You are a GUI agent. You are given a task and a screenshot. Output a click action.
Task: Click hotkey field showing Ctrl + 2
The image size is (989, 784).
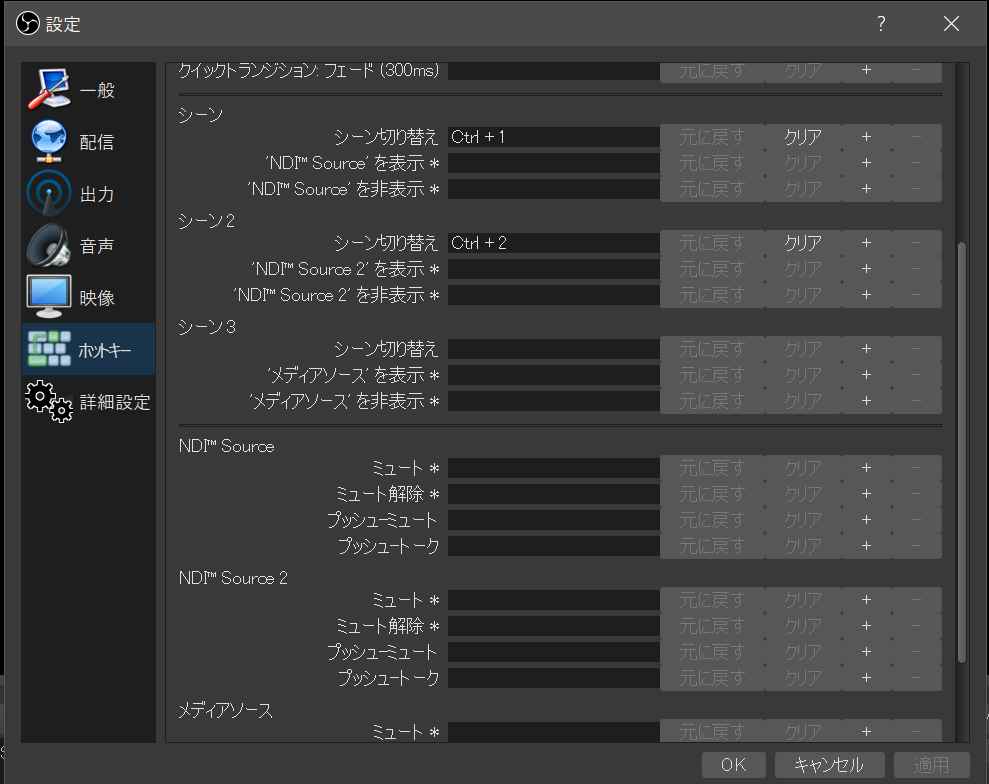pyautogui.click(x=554, y=243)
